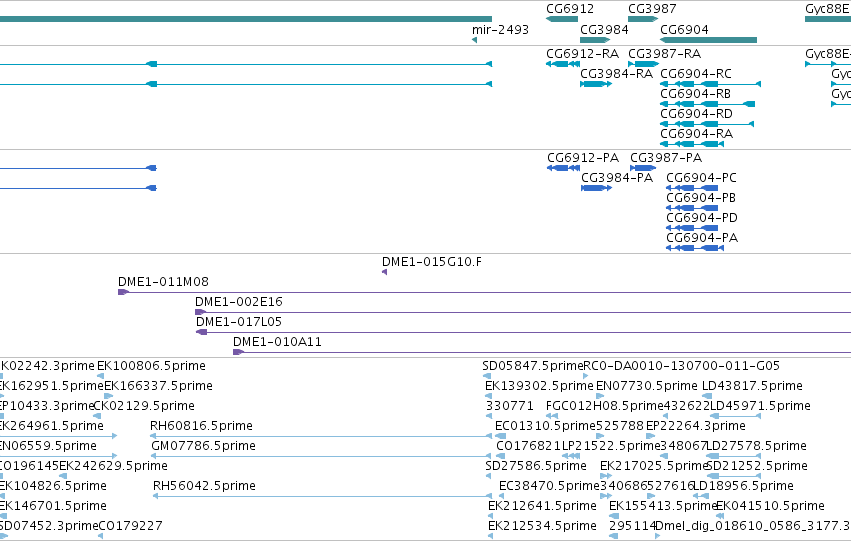Screen dimensions: 851x541
Task: Open the DME1-002E16 clone label
Action: pos(239,302)
